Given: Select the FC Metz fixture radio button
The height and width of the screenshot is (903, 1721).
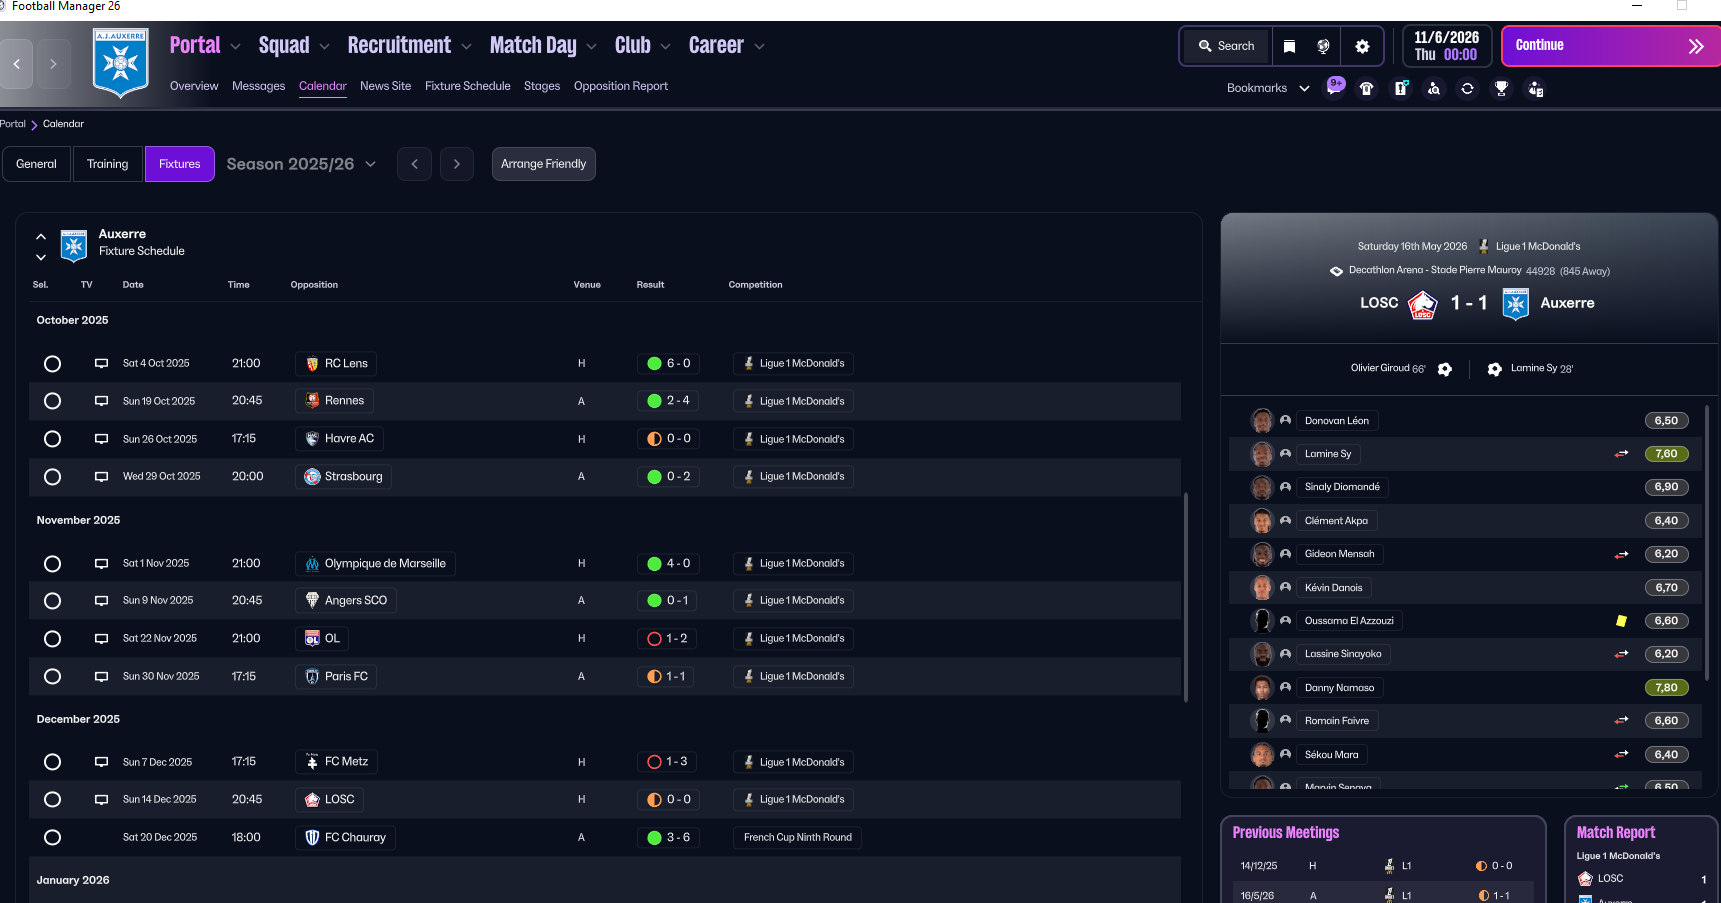Looking at the screenshot, I should [53, 762].
